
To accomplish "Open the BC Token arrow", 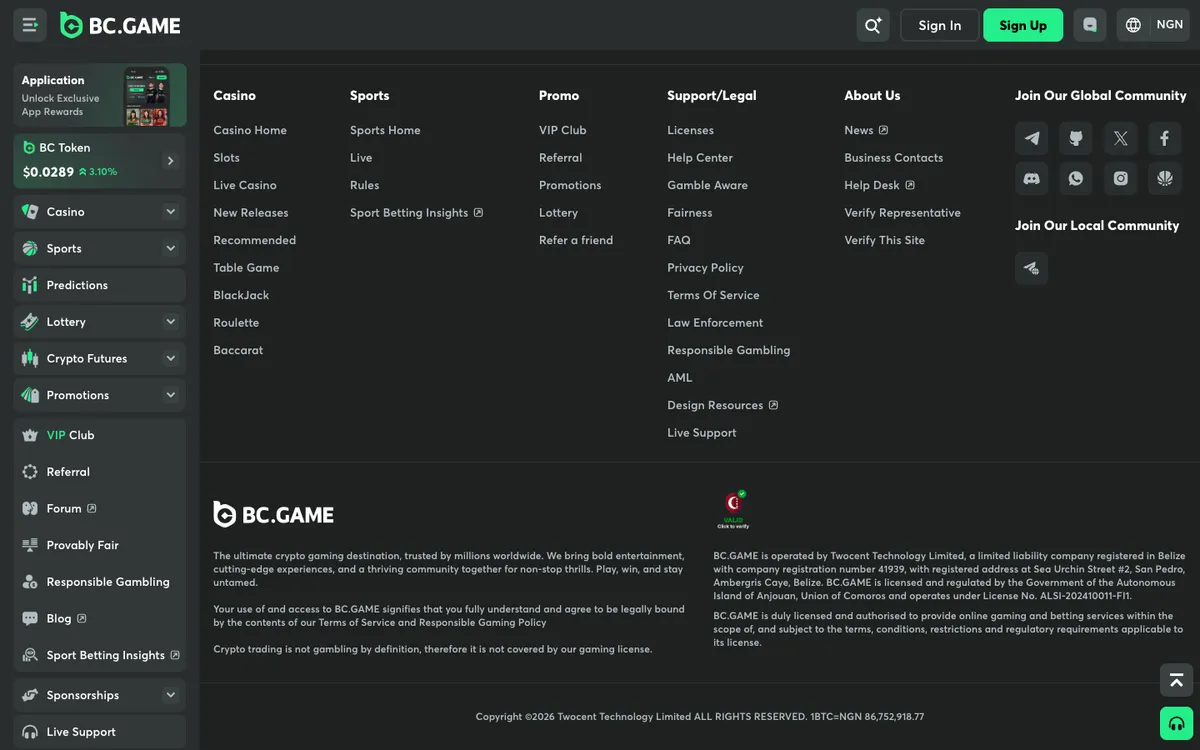I will (170, 161).
